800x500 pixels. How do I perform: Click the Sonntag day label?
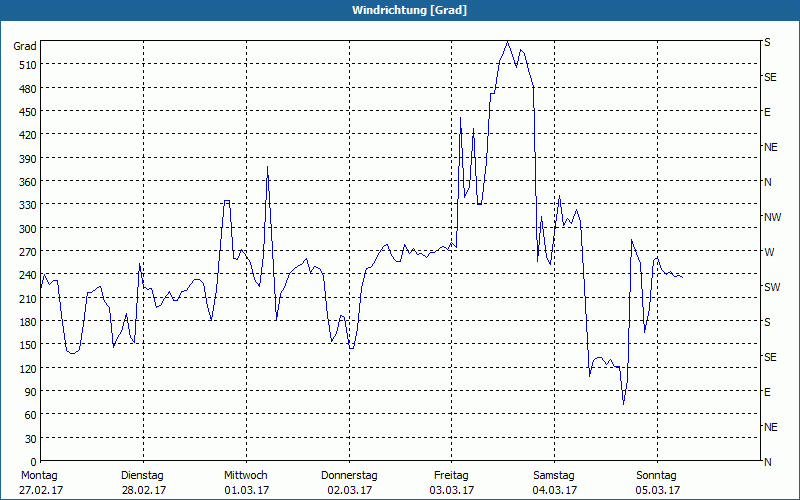[656, 476]
